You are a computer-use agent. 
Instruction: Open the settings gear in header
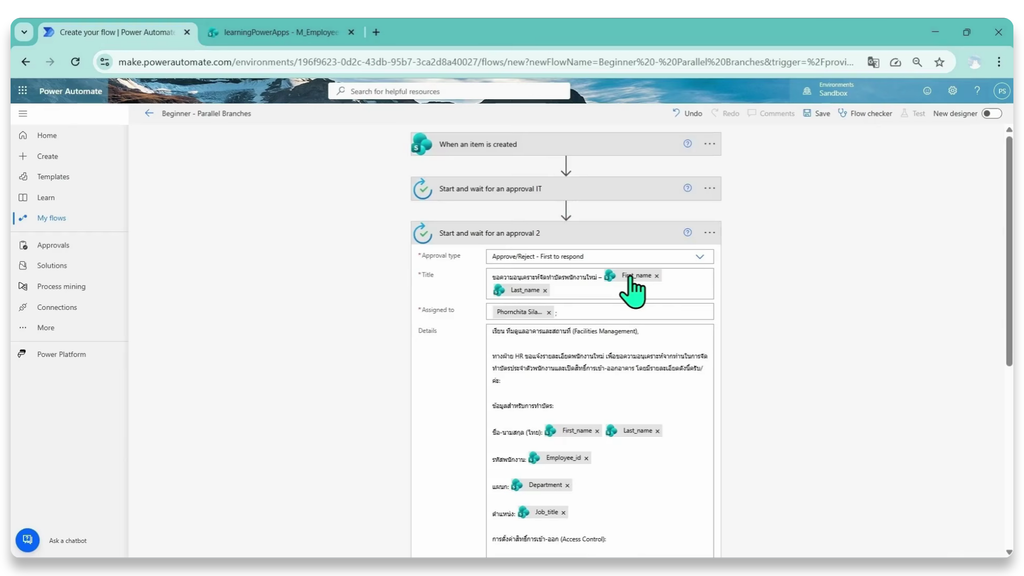952,91
